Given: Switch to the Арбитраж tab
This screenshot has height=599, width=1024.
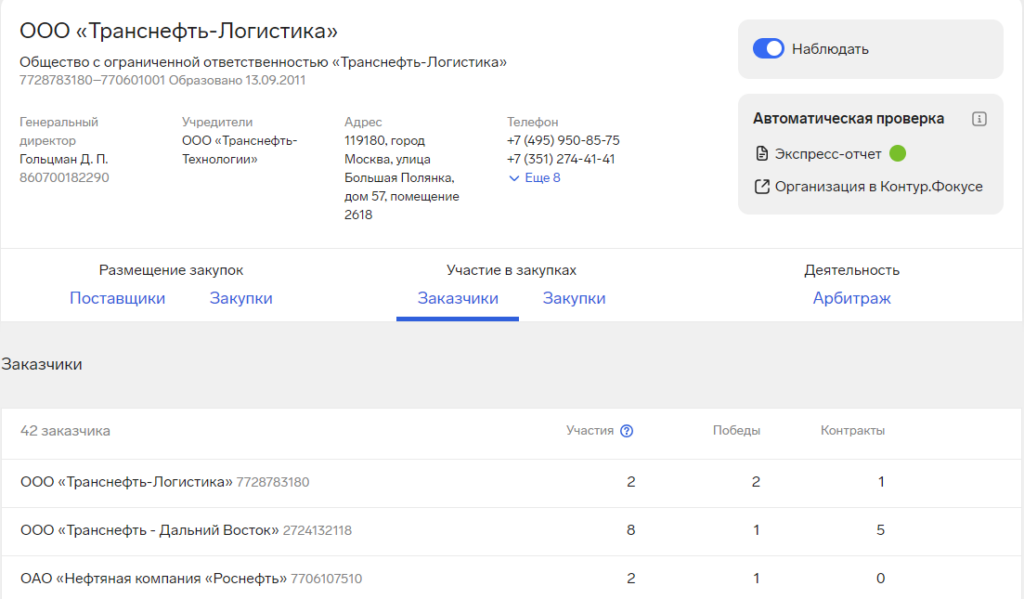Looking at the screenshot, I should pyautogui.click(x=851, y=298).
